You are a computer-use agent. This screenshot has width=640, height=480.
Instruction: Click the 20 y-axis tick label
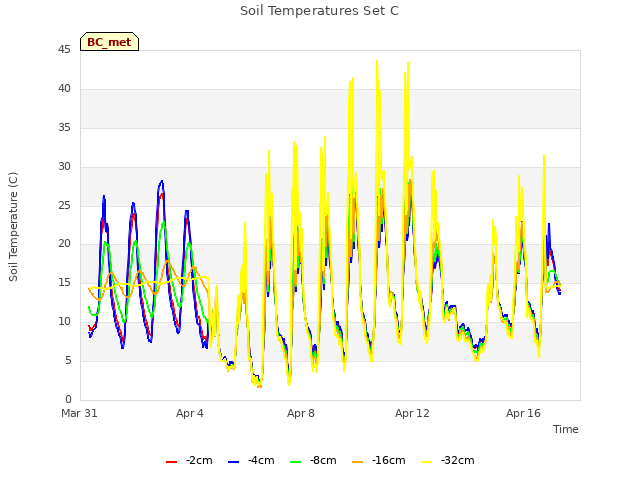pyautogui.click(x=64, y=244)
